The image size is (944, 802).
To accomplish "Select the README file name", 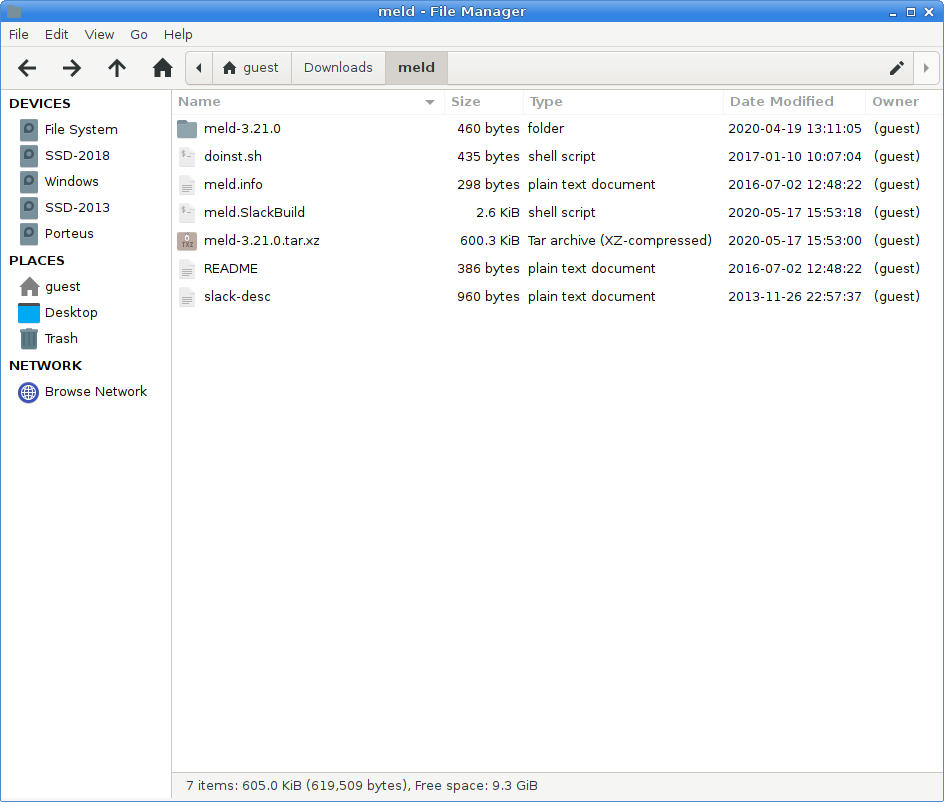I will 231,269.
